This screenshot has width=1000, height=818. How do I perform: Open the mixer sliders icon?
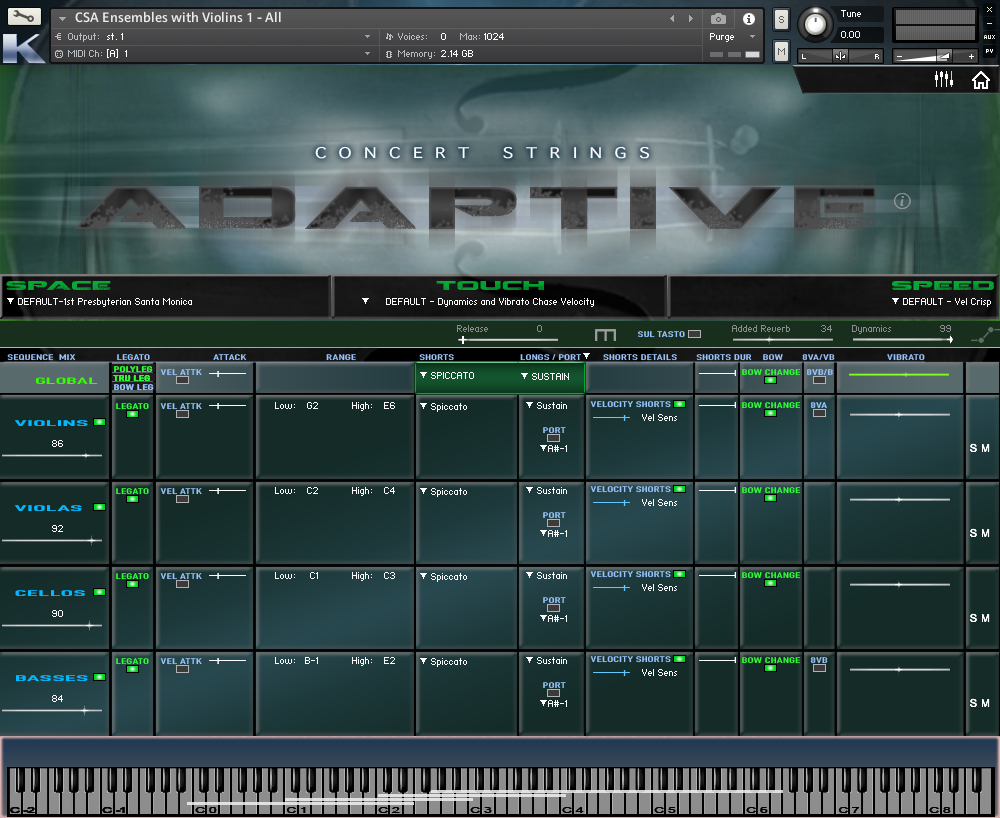[943, 79]
